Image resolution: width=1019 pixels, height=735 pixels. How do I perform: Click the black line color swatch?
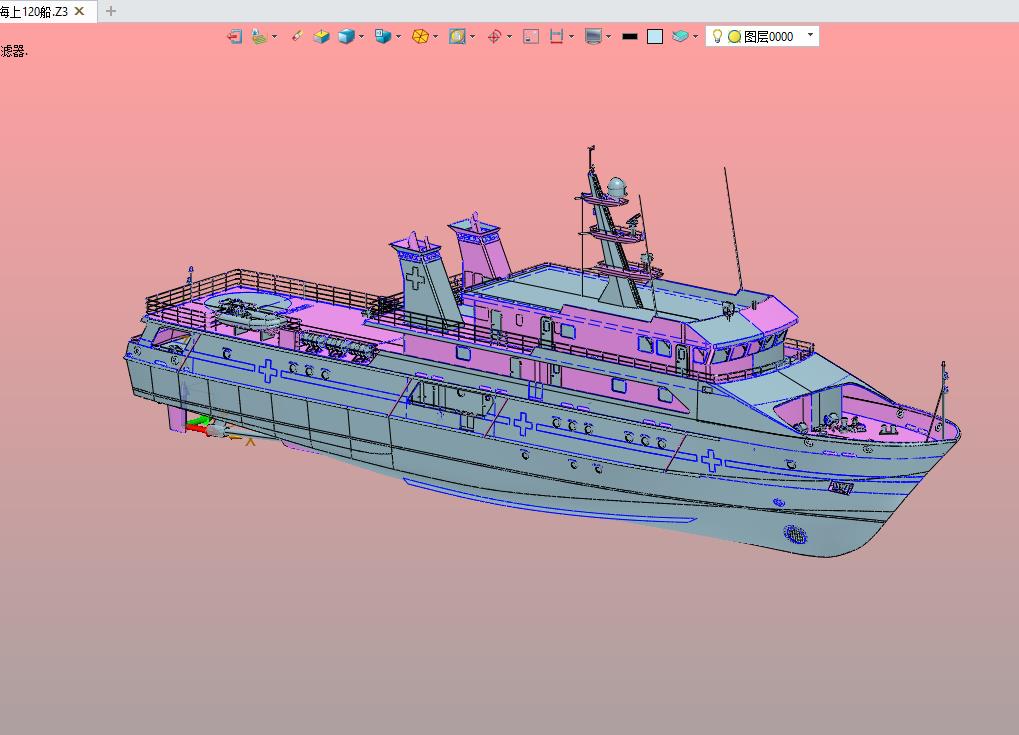[630, 36]
